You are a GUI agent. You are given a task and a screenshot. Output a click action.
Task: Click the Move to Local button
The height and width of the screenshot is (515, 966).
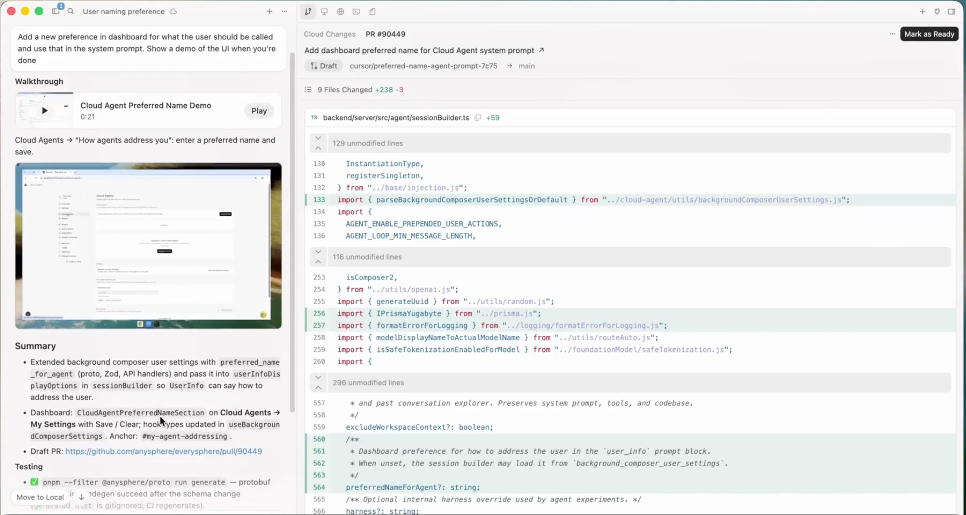41,497
